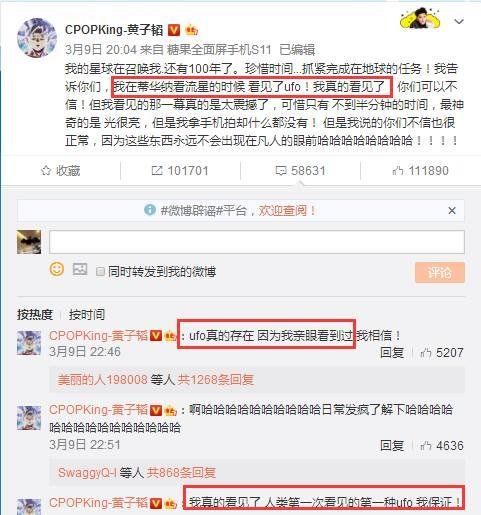Click the yellow cartoon avatar badge at top right
This screenshot has width=481, height=515.
(419, 18)
